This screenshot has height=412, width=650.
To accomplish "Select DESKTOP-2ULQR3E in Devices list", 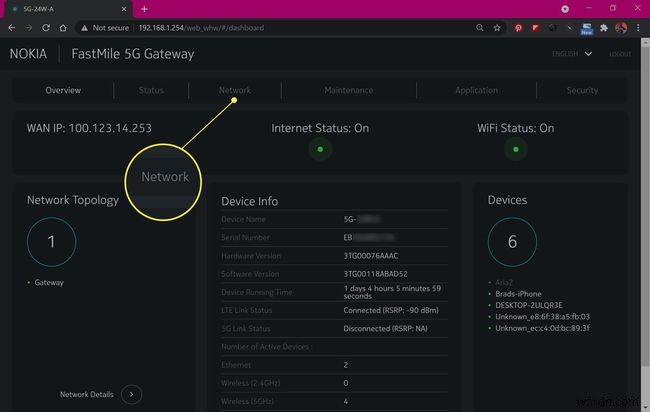I will pos(529,305).
